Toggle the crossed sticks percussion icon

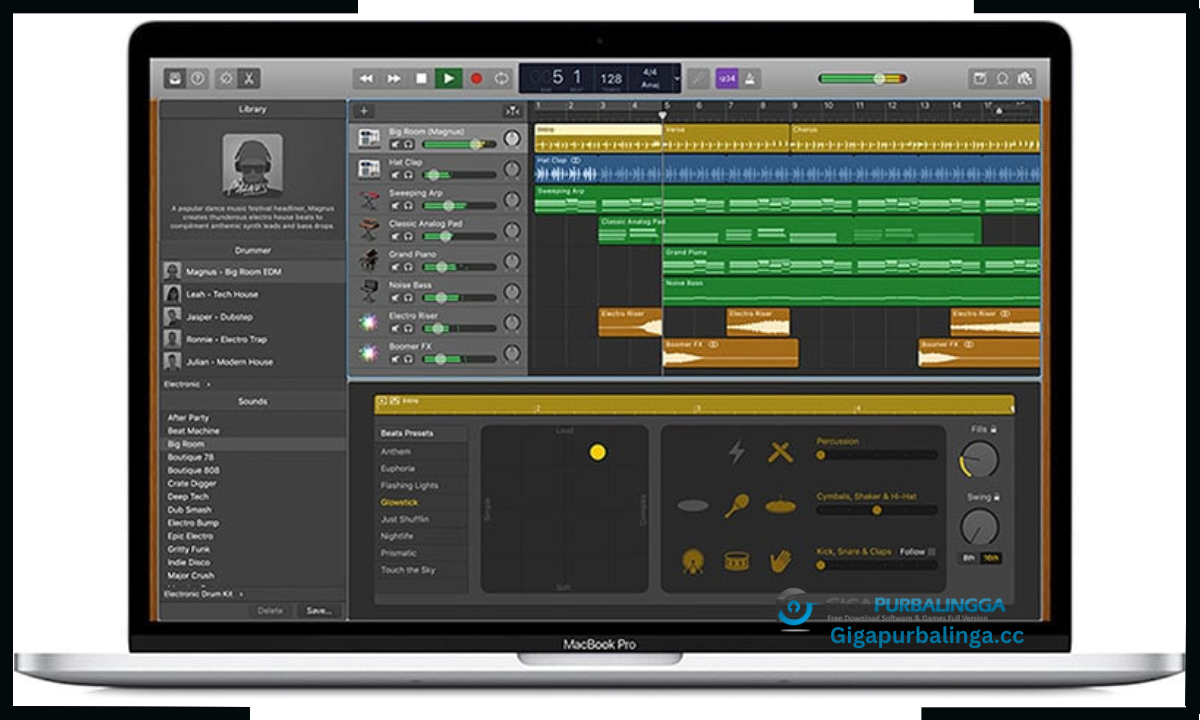(x=780, y=453)
